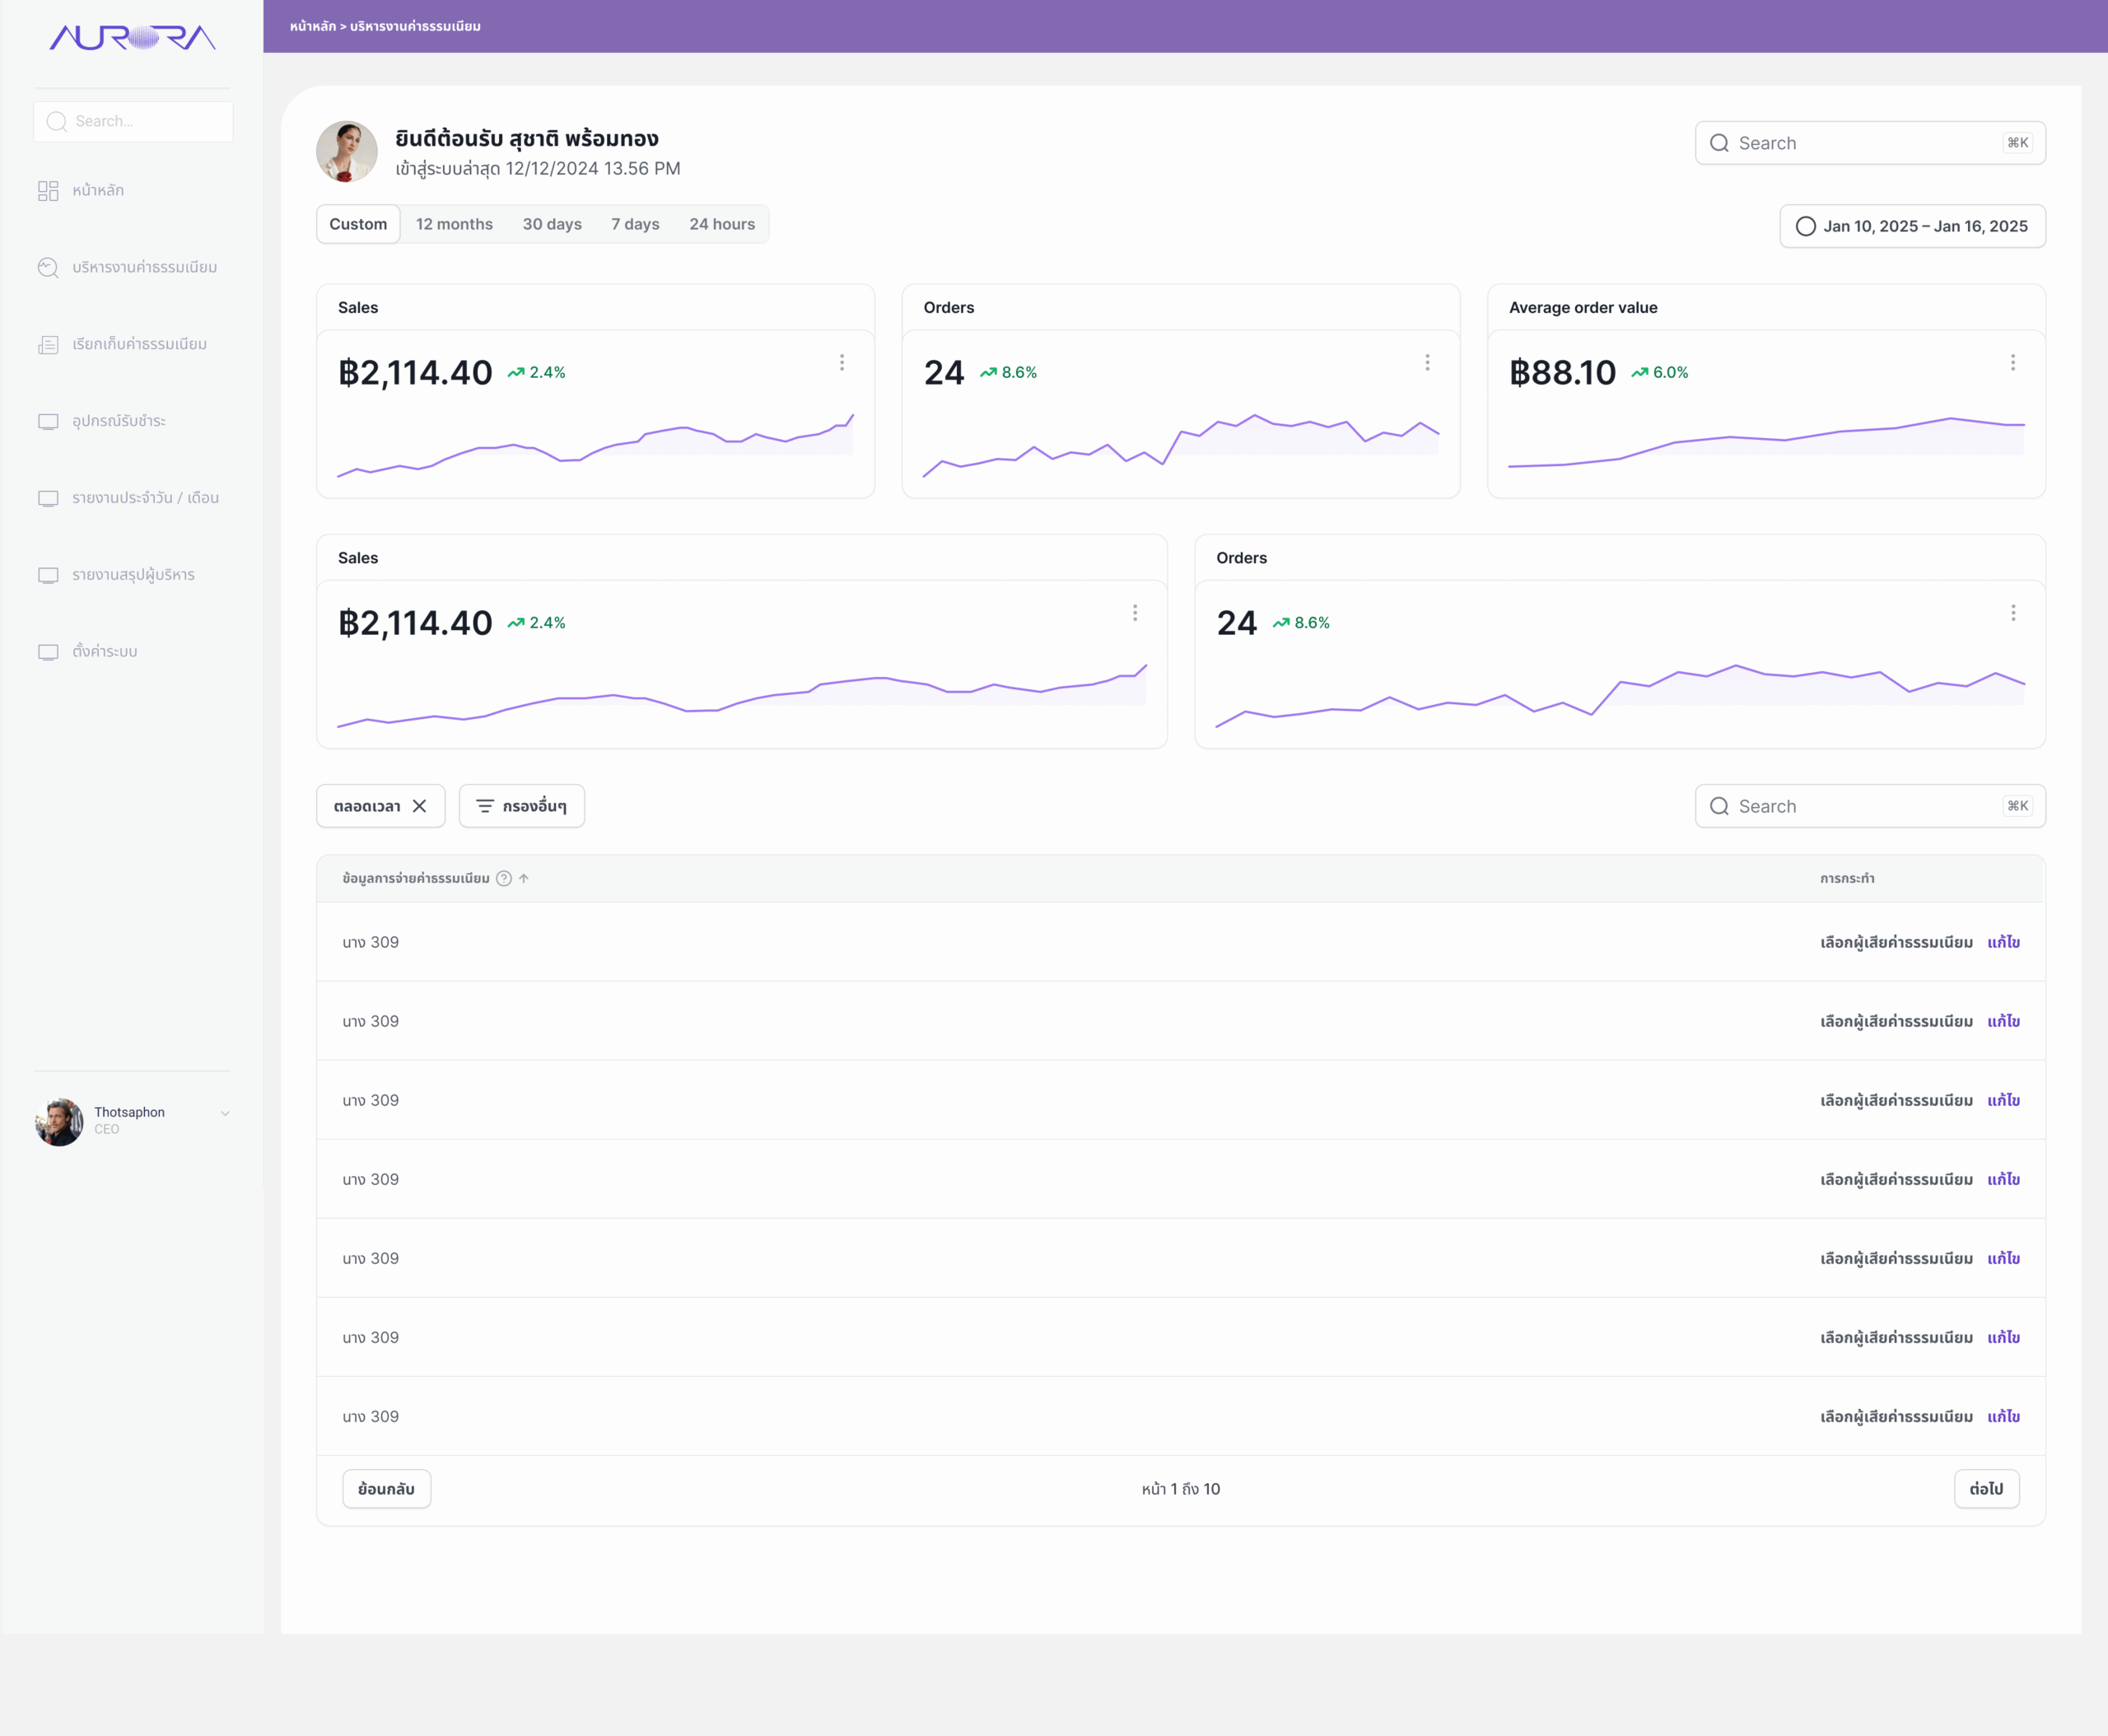Viewport: 2108px width, 1736px height.
Task: Click the อุปกรณ์รับชำระ monitor icon
Action: click(48, 422)
